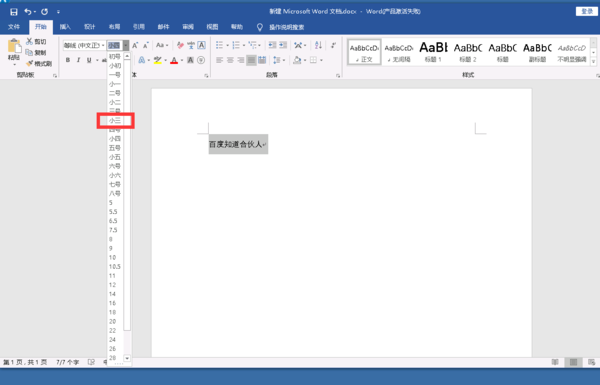The height and width of the screenshot is (385, 600).
Task: Click the Undo arrow icon
Action: (x=28, y=12)
